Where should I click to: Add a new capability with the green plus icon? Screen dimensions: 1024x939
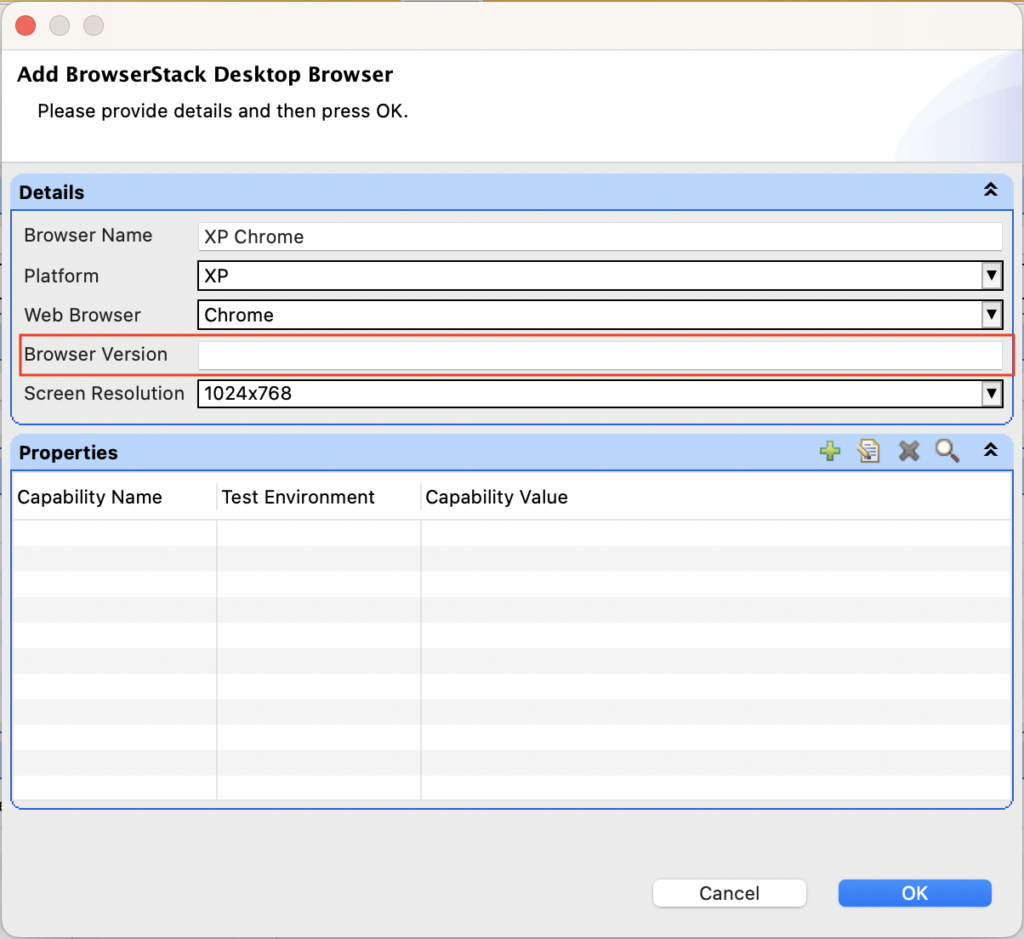(830, 451)
